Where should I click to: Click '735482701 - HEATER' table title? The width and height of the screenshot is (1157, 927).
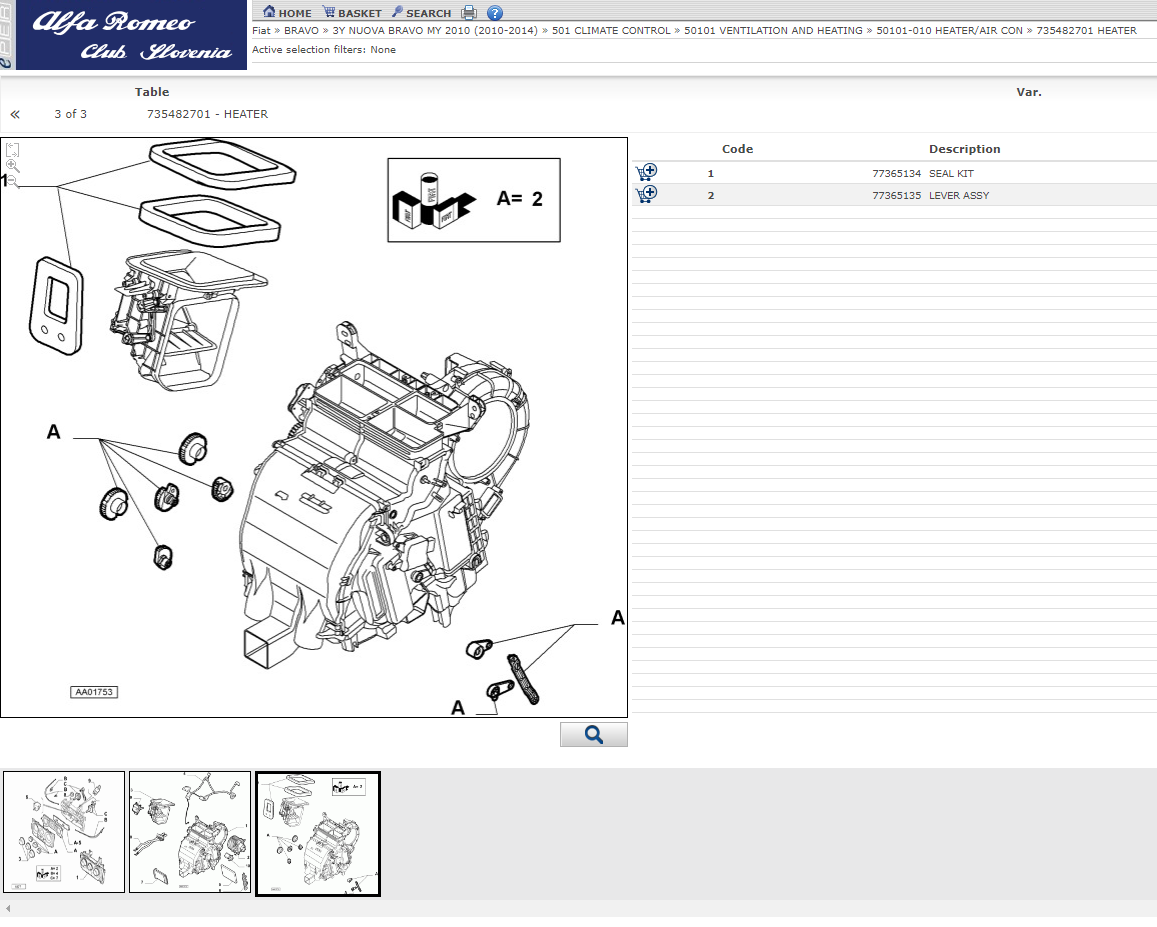click(207, 114)
